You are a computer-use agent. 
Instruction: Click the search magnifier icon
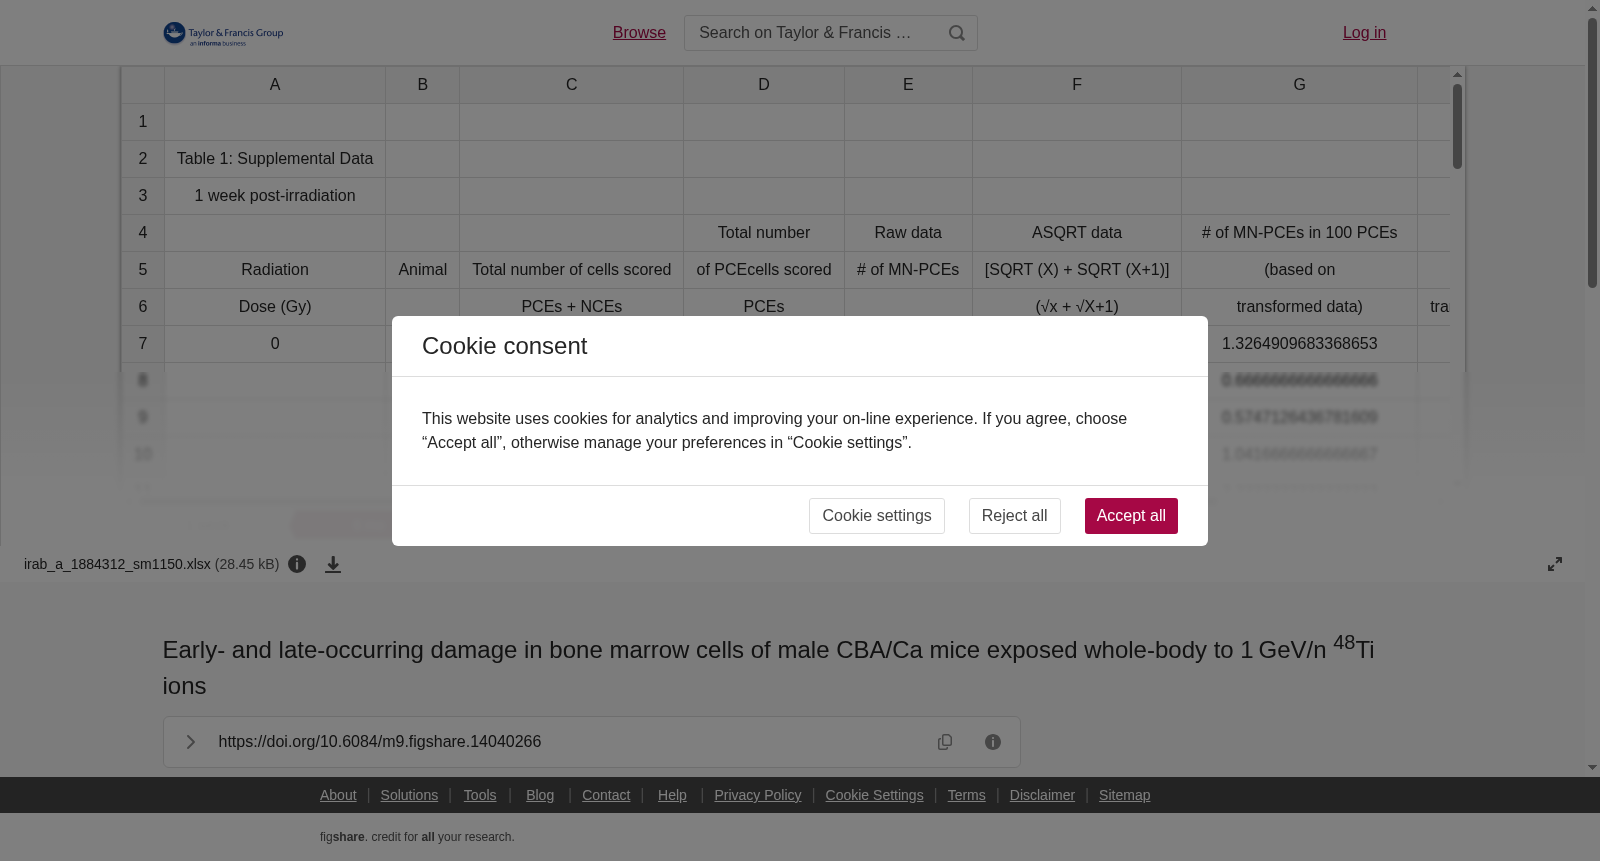click(957, 33)
